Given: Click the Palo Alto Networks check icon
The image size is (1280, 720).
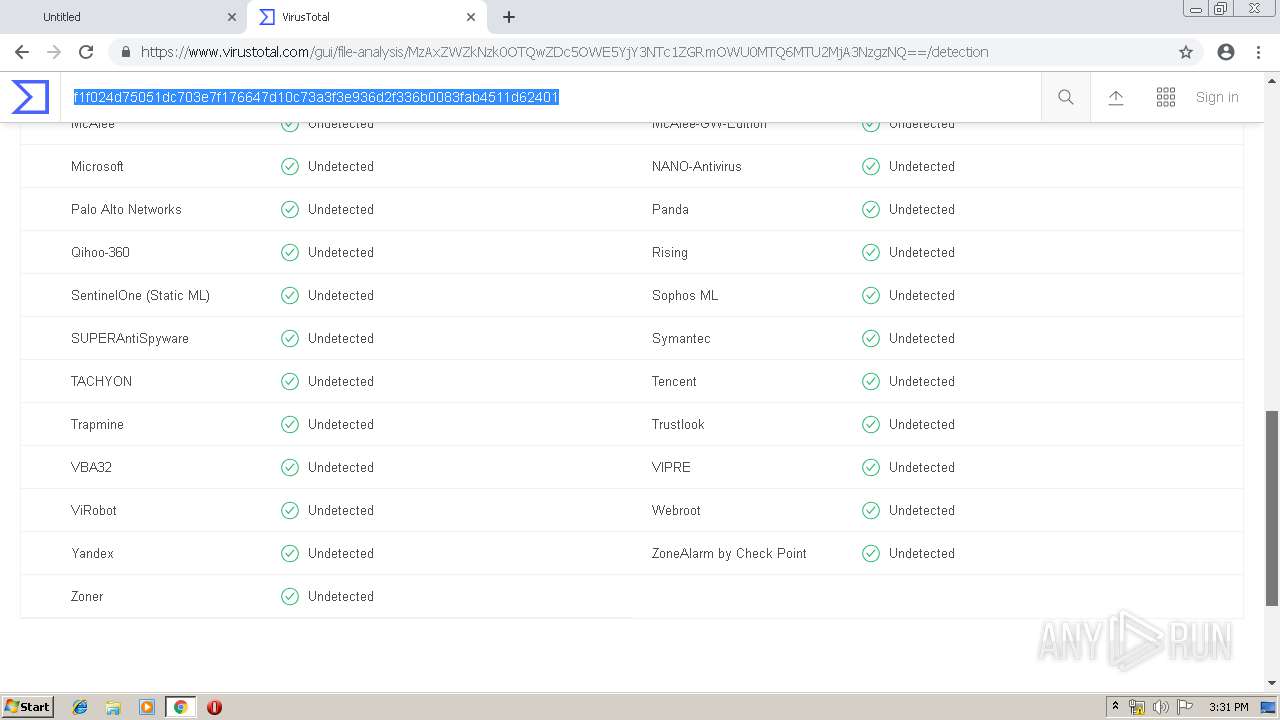Looking at the screenshot, I should tap(290, 209).
